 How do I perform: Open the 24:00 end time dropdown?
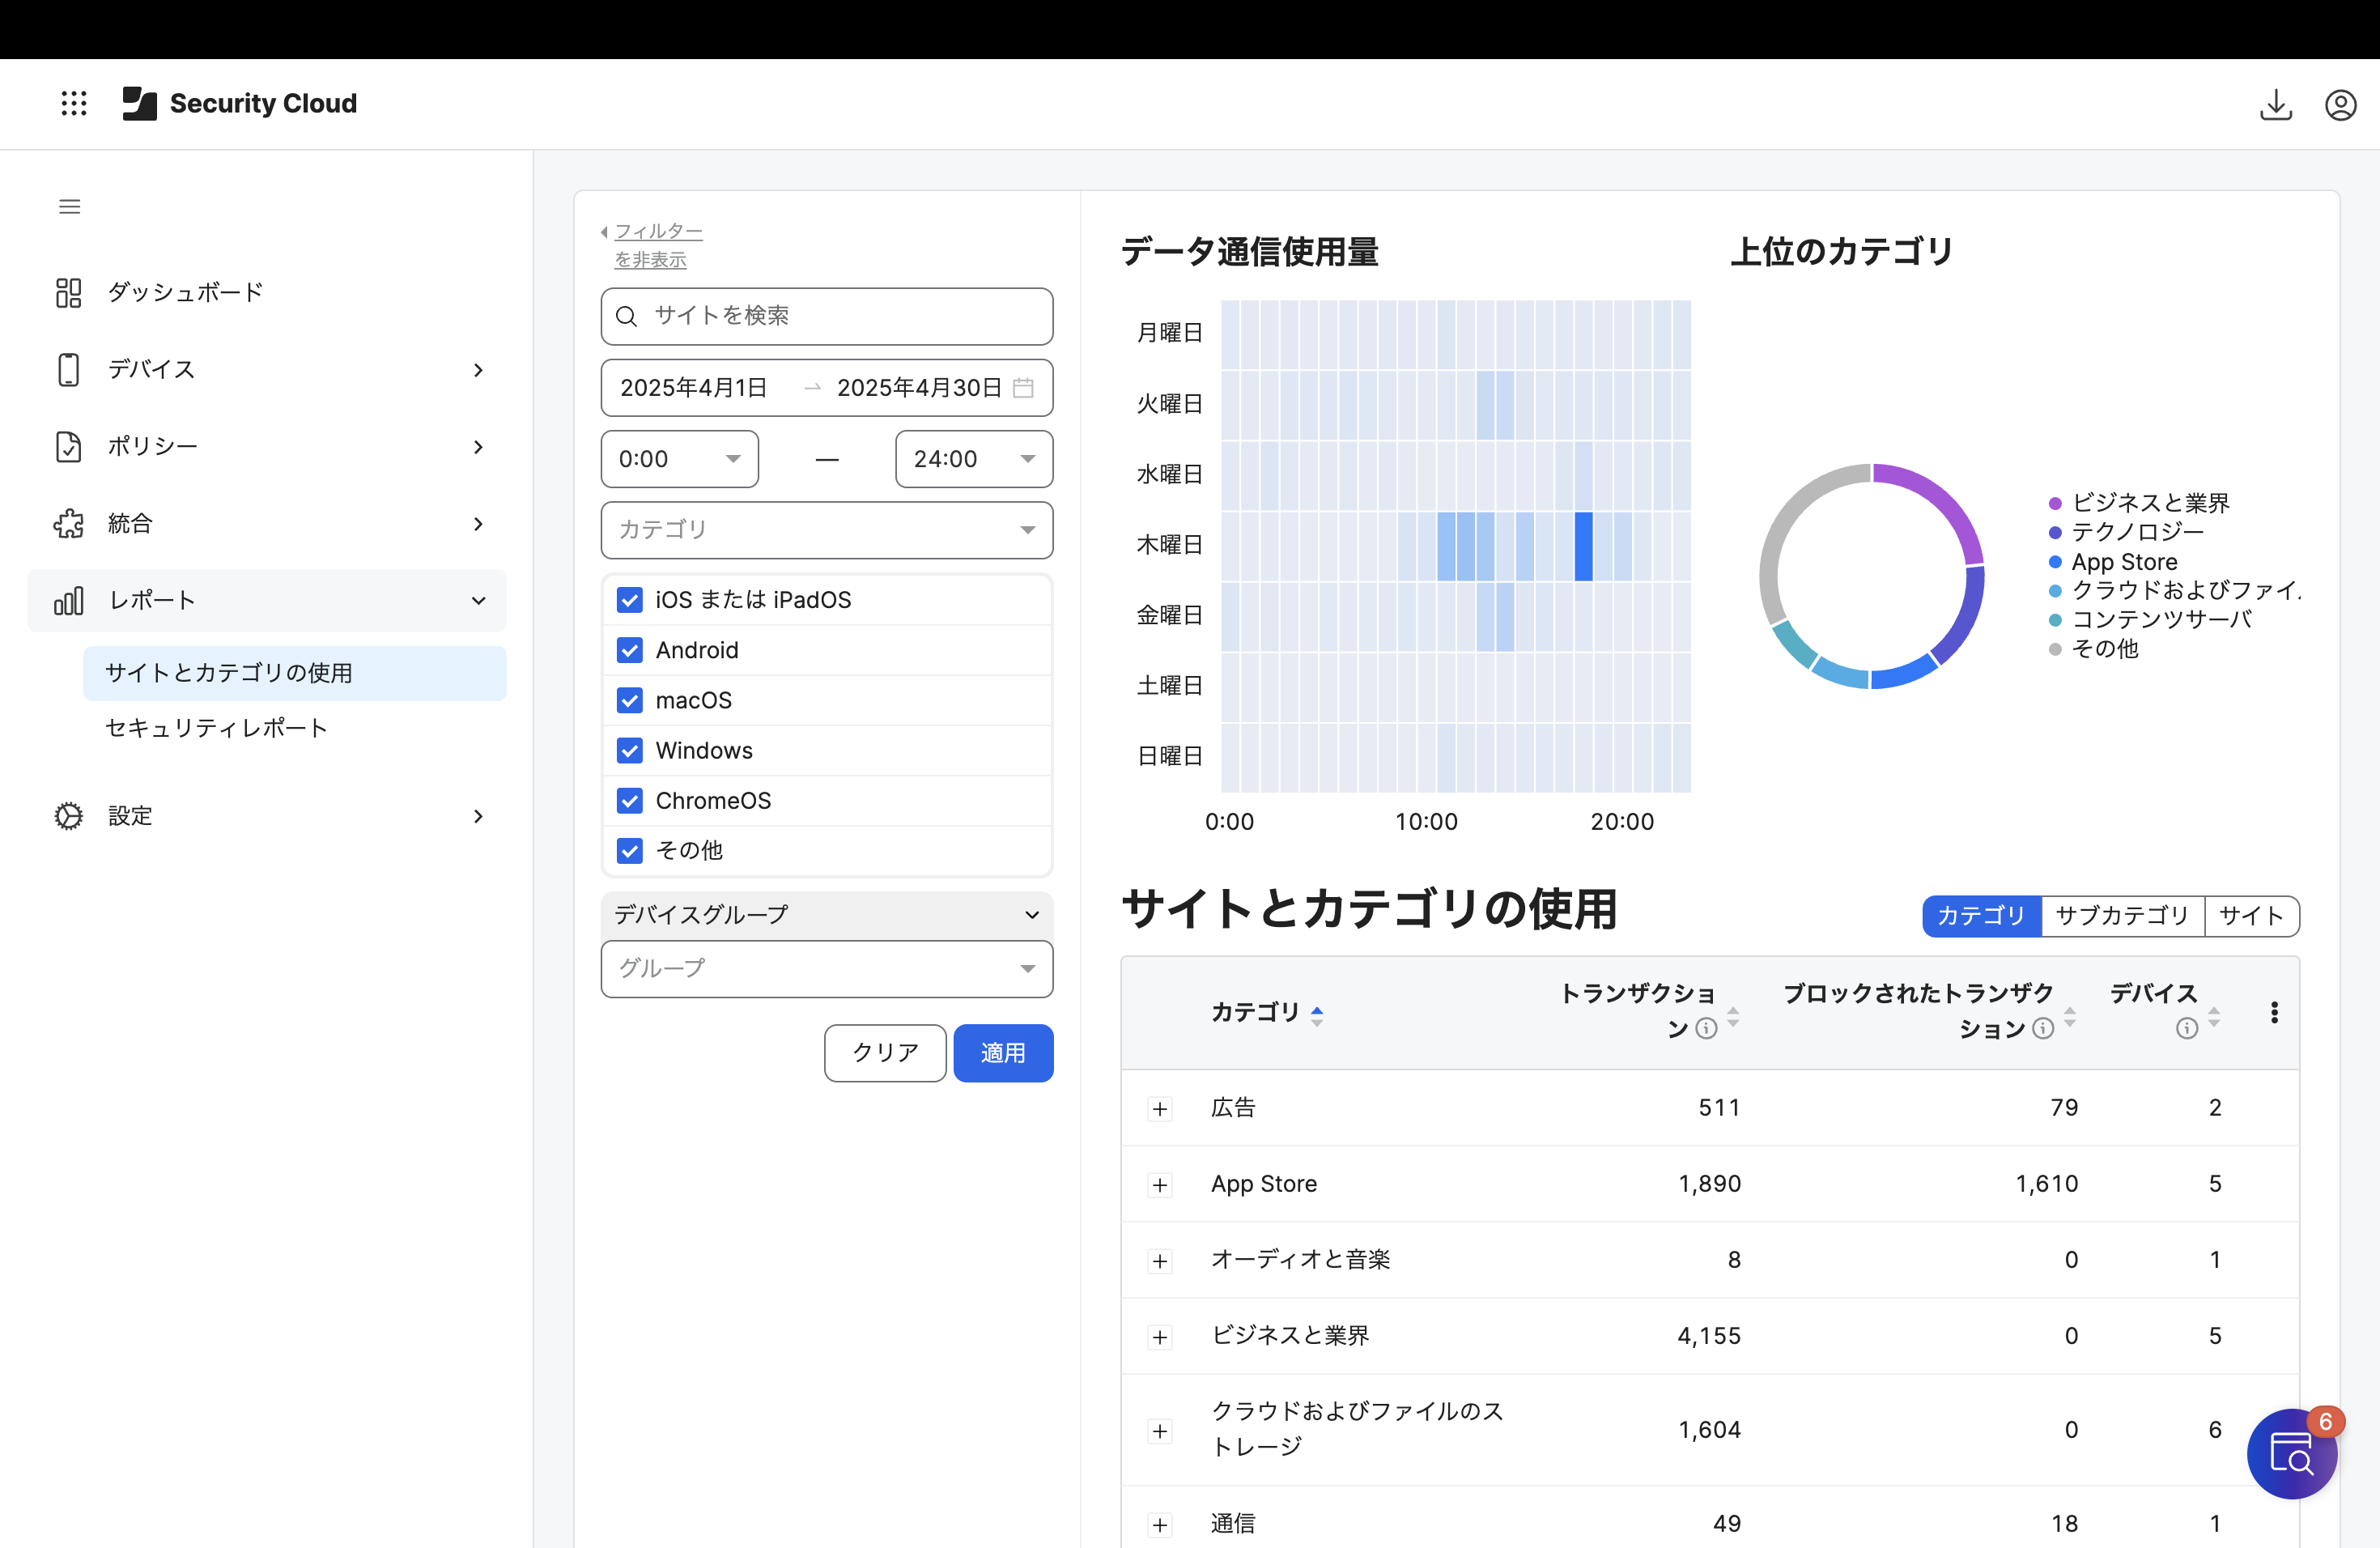click(973, 459)
